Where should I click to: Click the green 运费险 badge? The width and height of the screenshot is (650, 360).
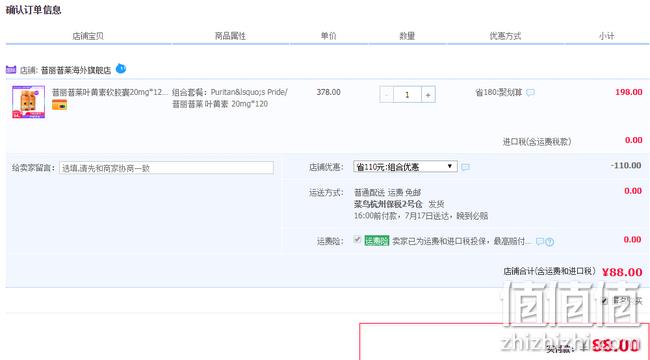pos(377,241)
